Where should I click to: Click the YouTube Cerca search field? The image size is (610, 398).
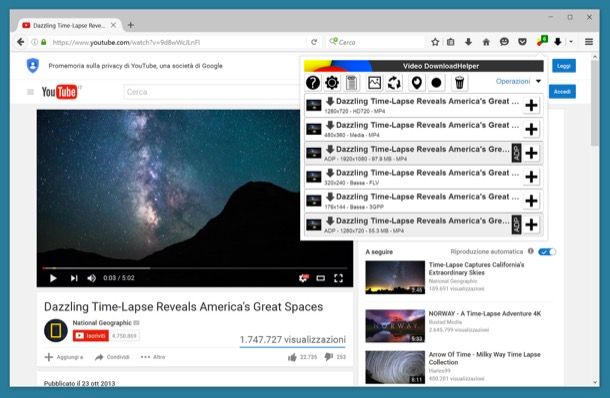212,92
